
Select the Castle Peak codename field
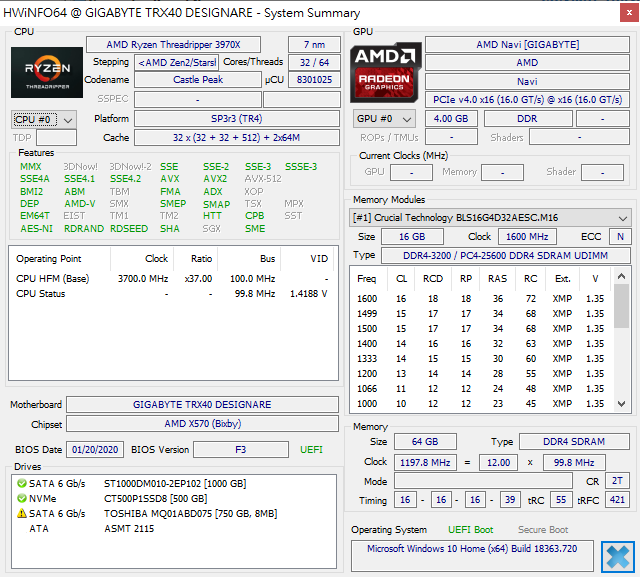coord(198,80)
